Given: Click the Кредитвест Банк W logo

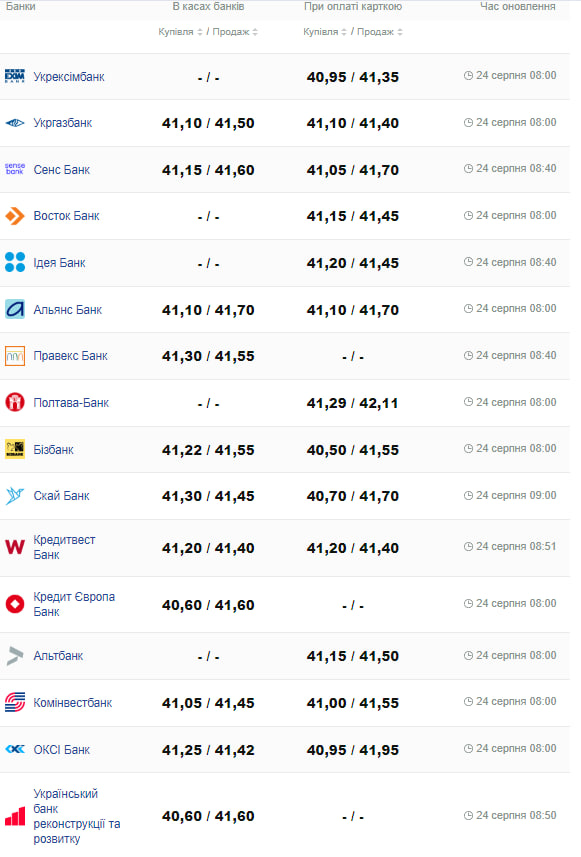Looking at the screenshot, I should (x=15, y=547).
